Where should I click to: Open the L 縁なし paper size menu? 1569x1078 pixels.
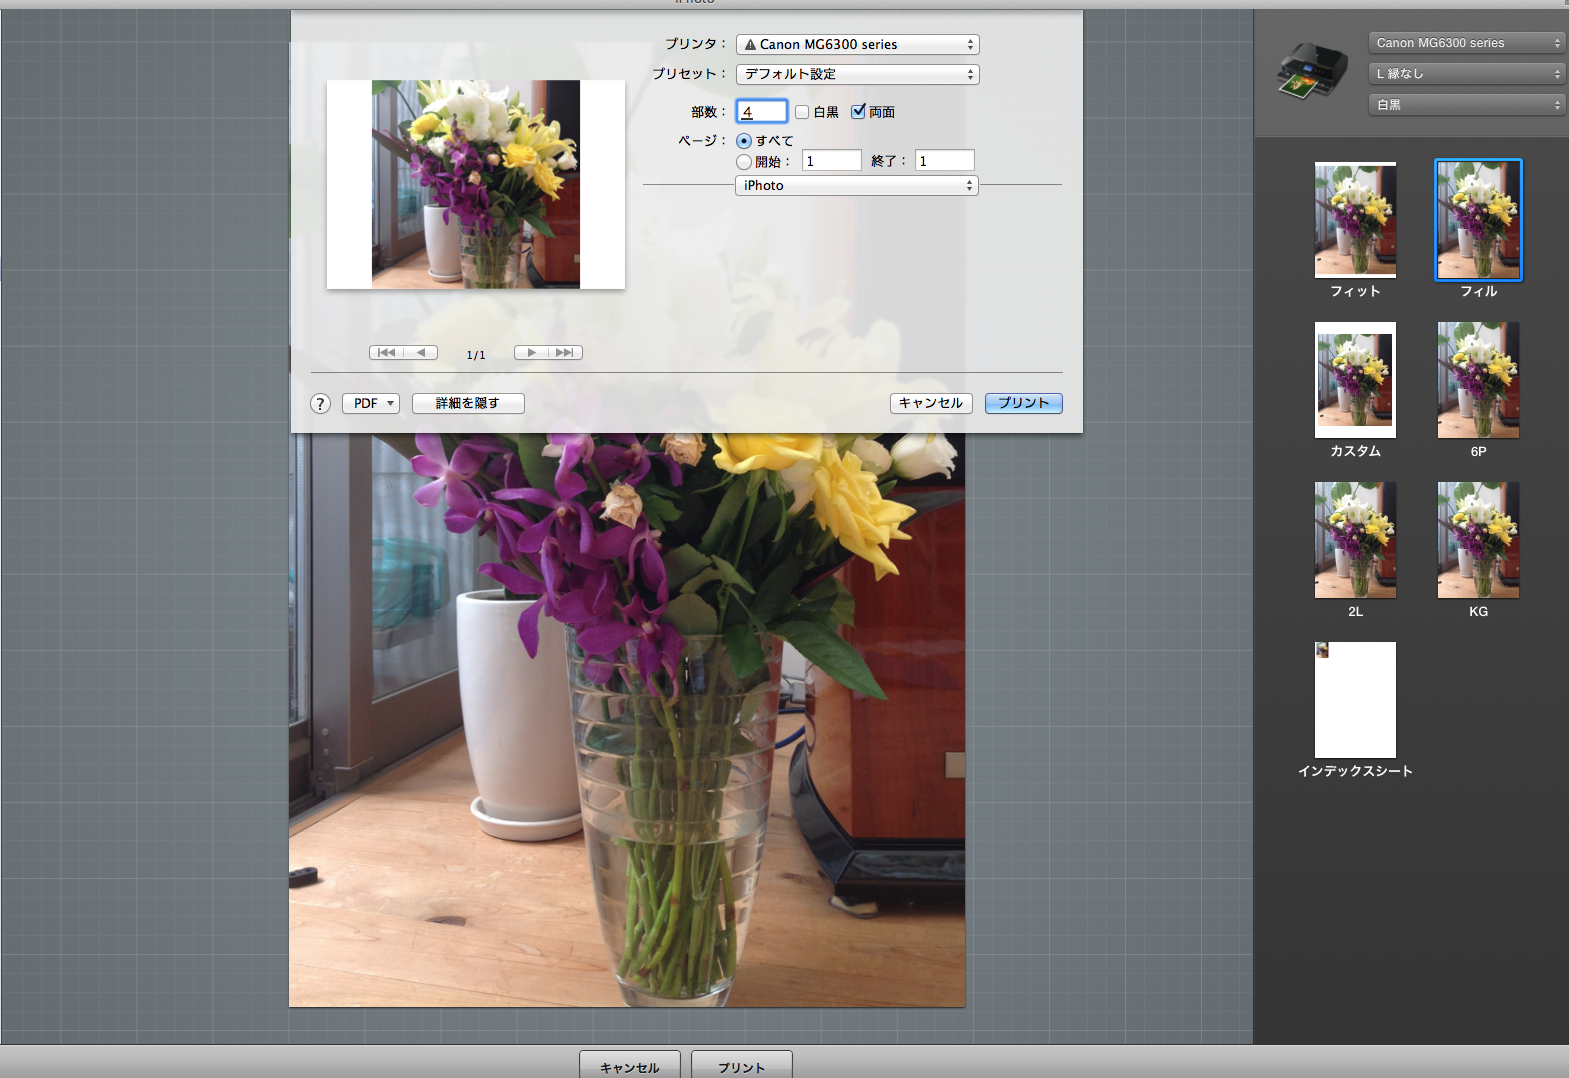1465,74
